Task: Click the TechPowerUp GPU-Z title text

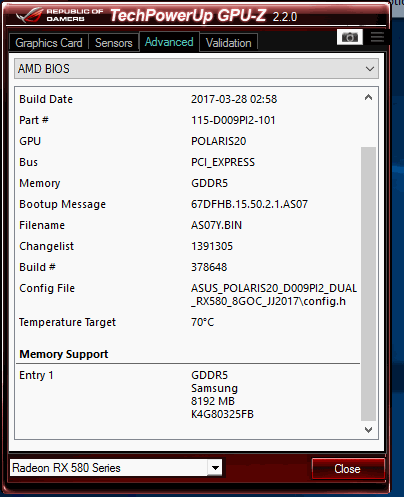Action: pyautogui.click(x=188, y=15)
